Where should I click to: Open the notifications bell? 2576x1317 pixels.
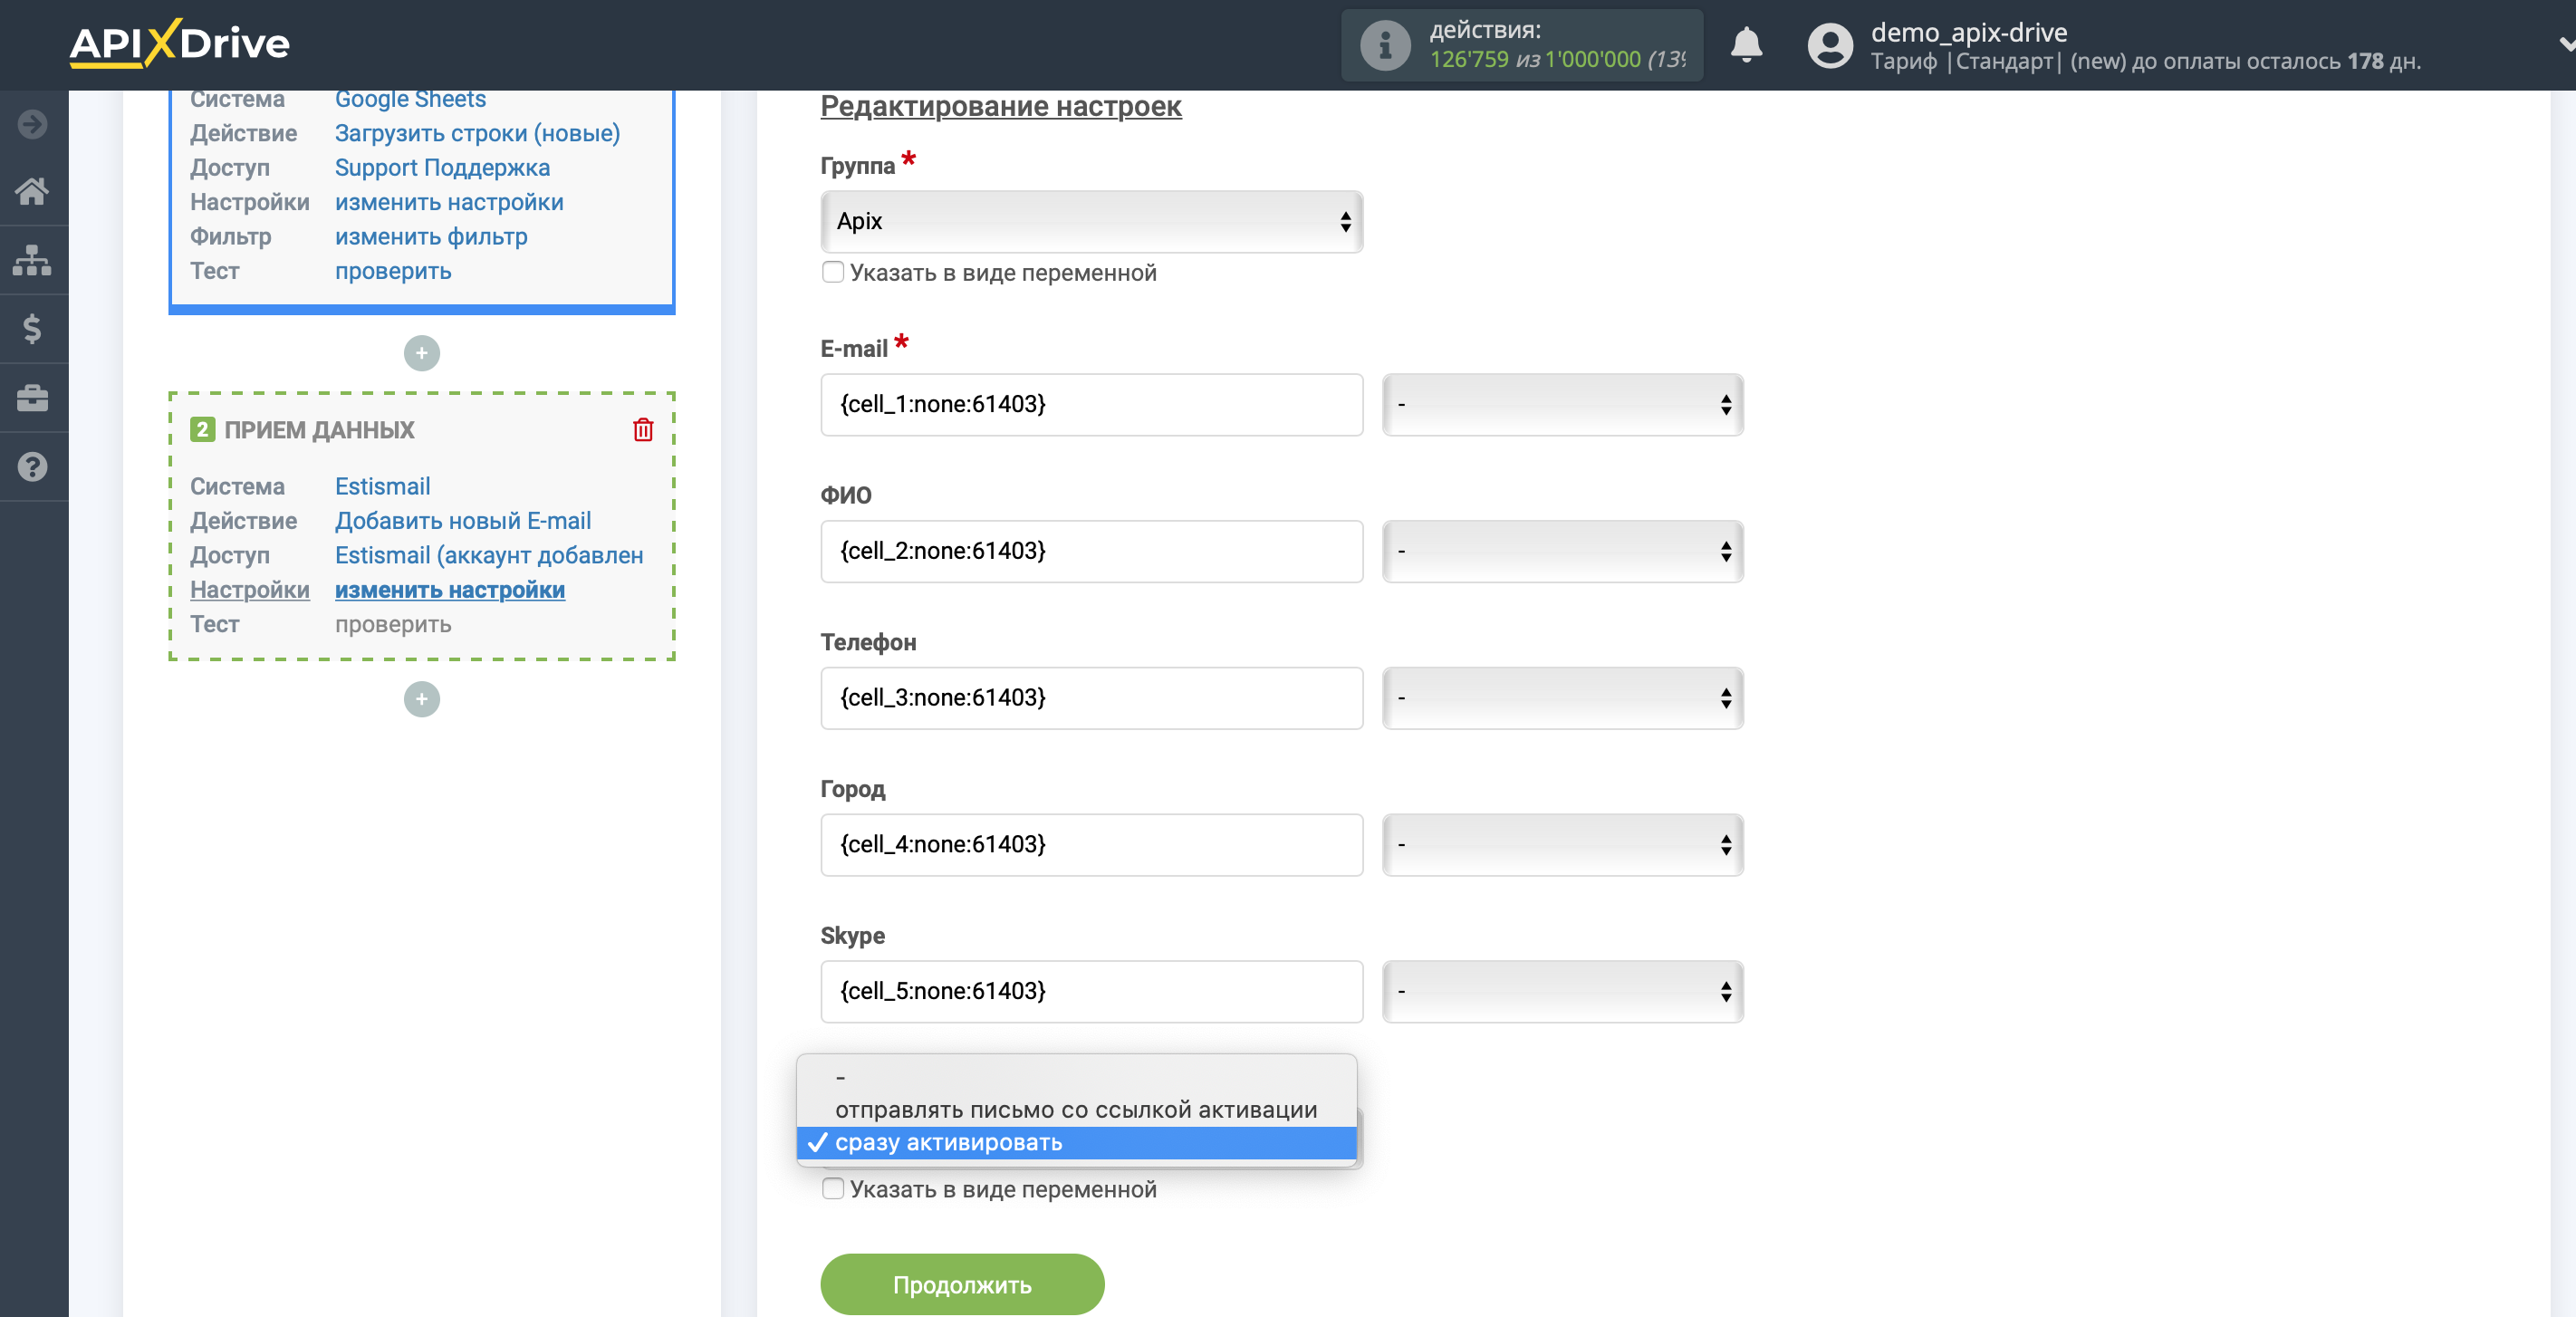coord(1746,45)
